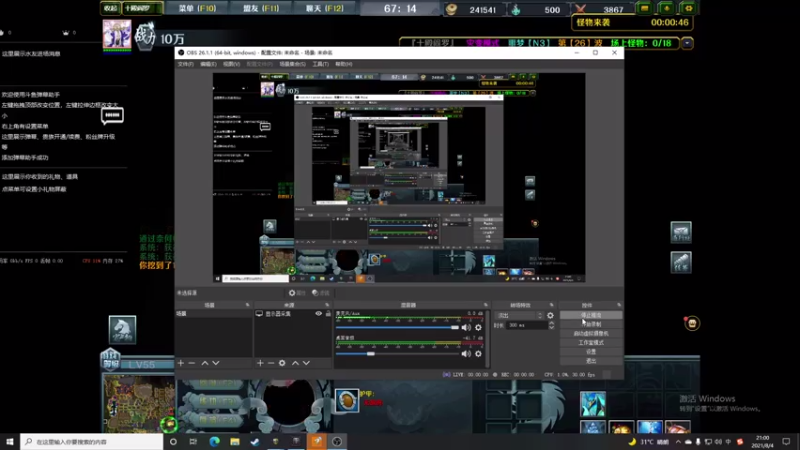The height and width of the screenshot is (450, 800).
Task: Open Task View on the taskbar
Action: (193, 442)
